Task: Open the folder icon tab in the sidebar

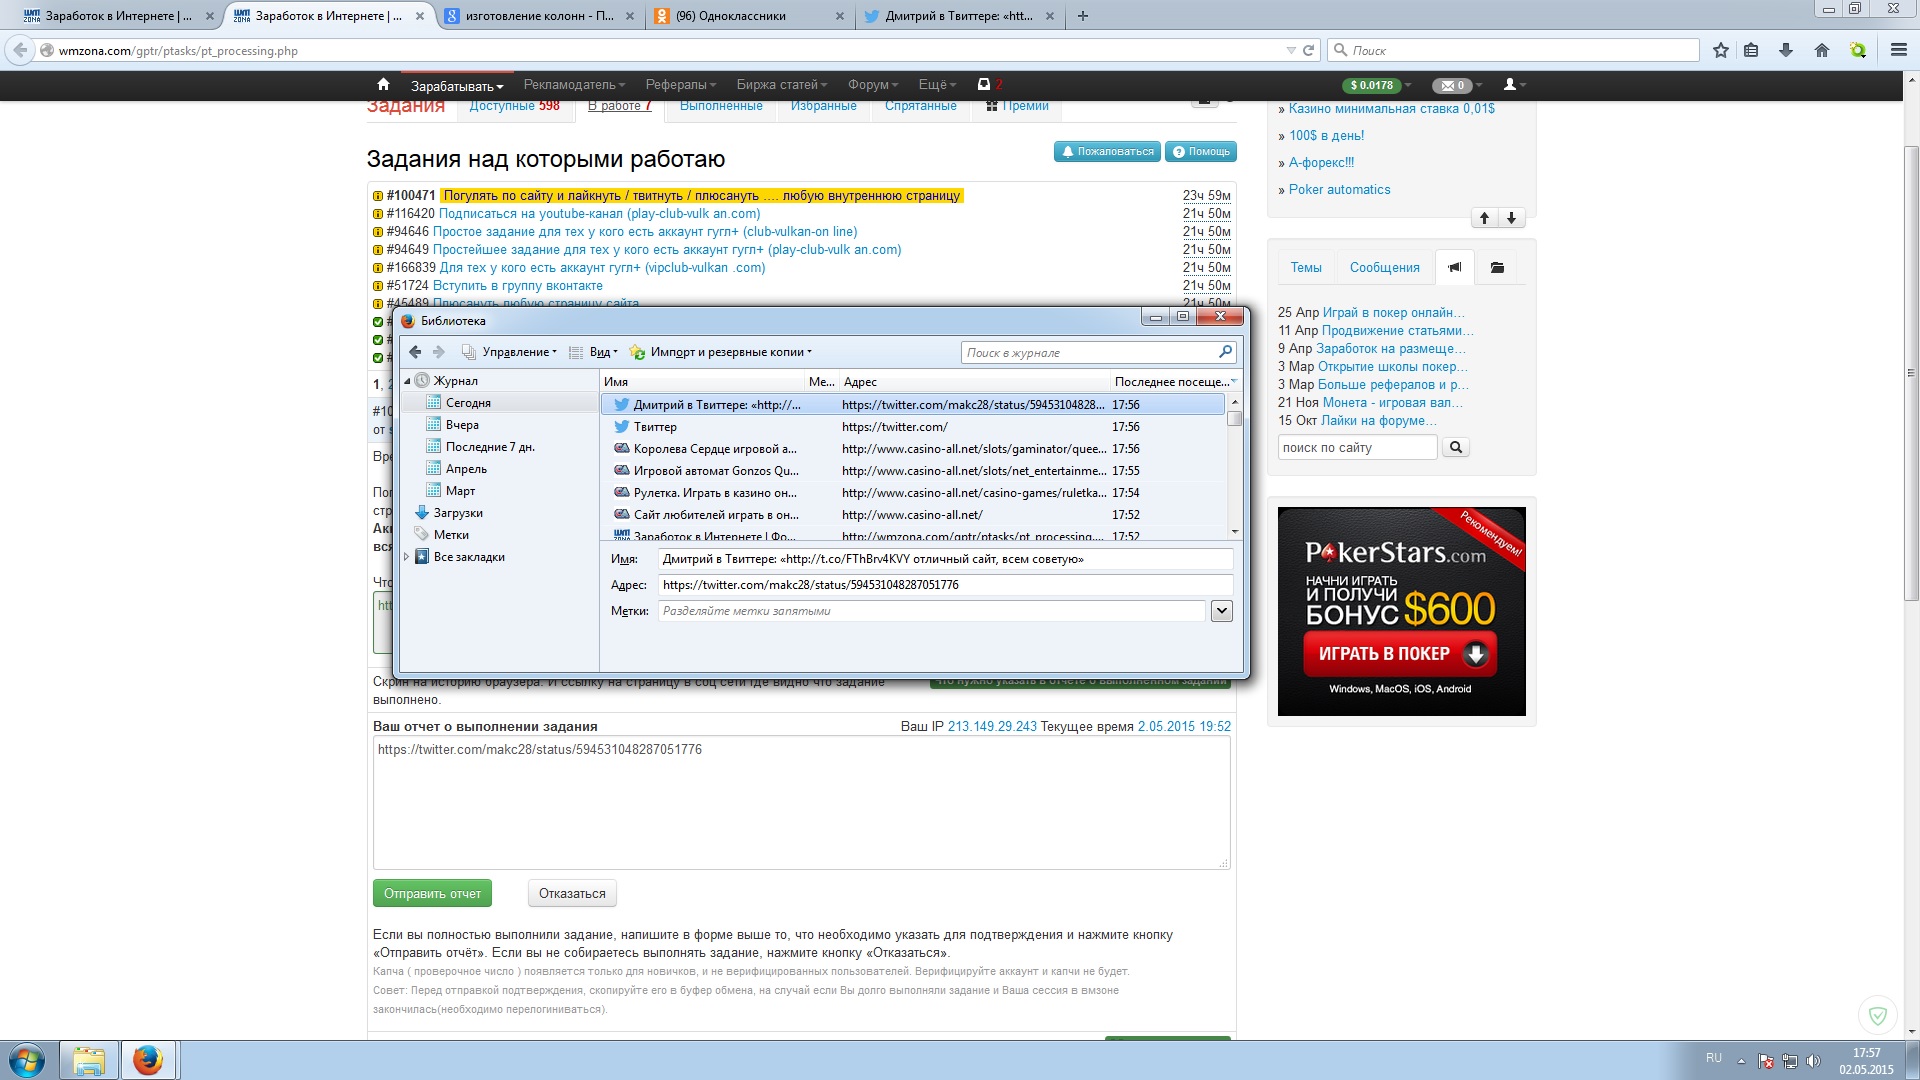Action: pyautogui.click(x=1497, y=267)
